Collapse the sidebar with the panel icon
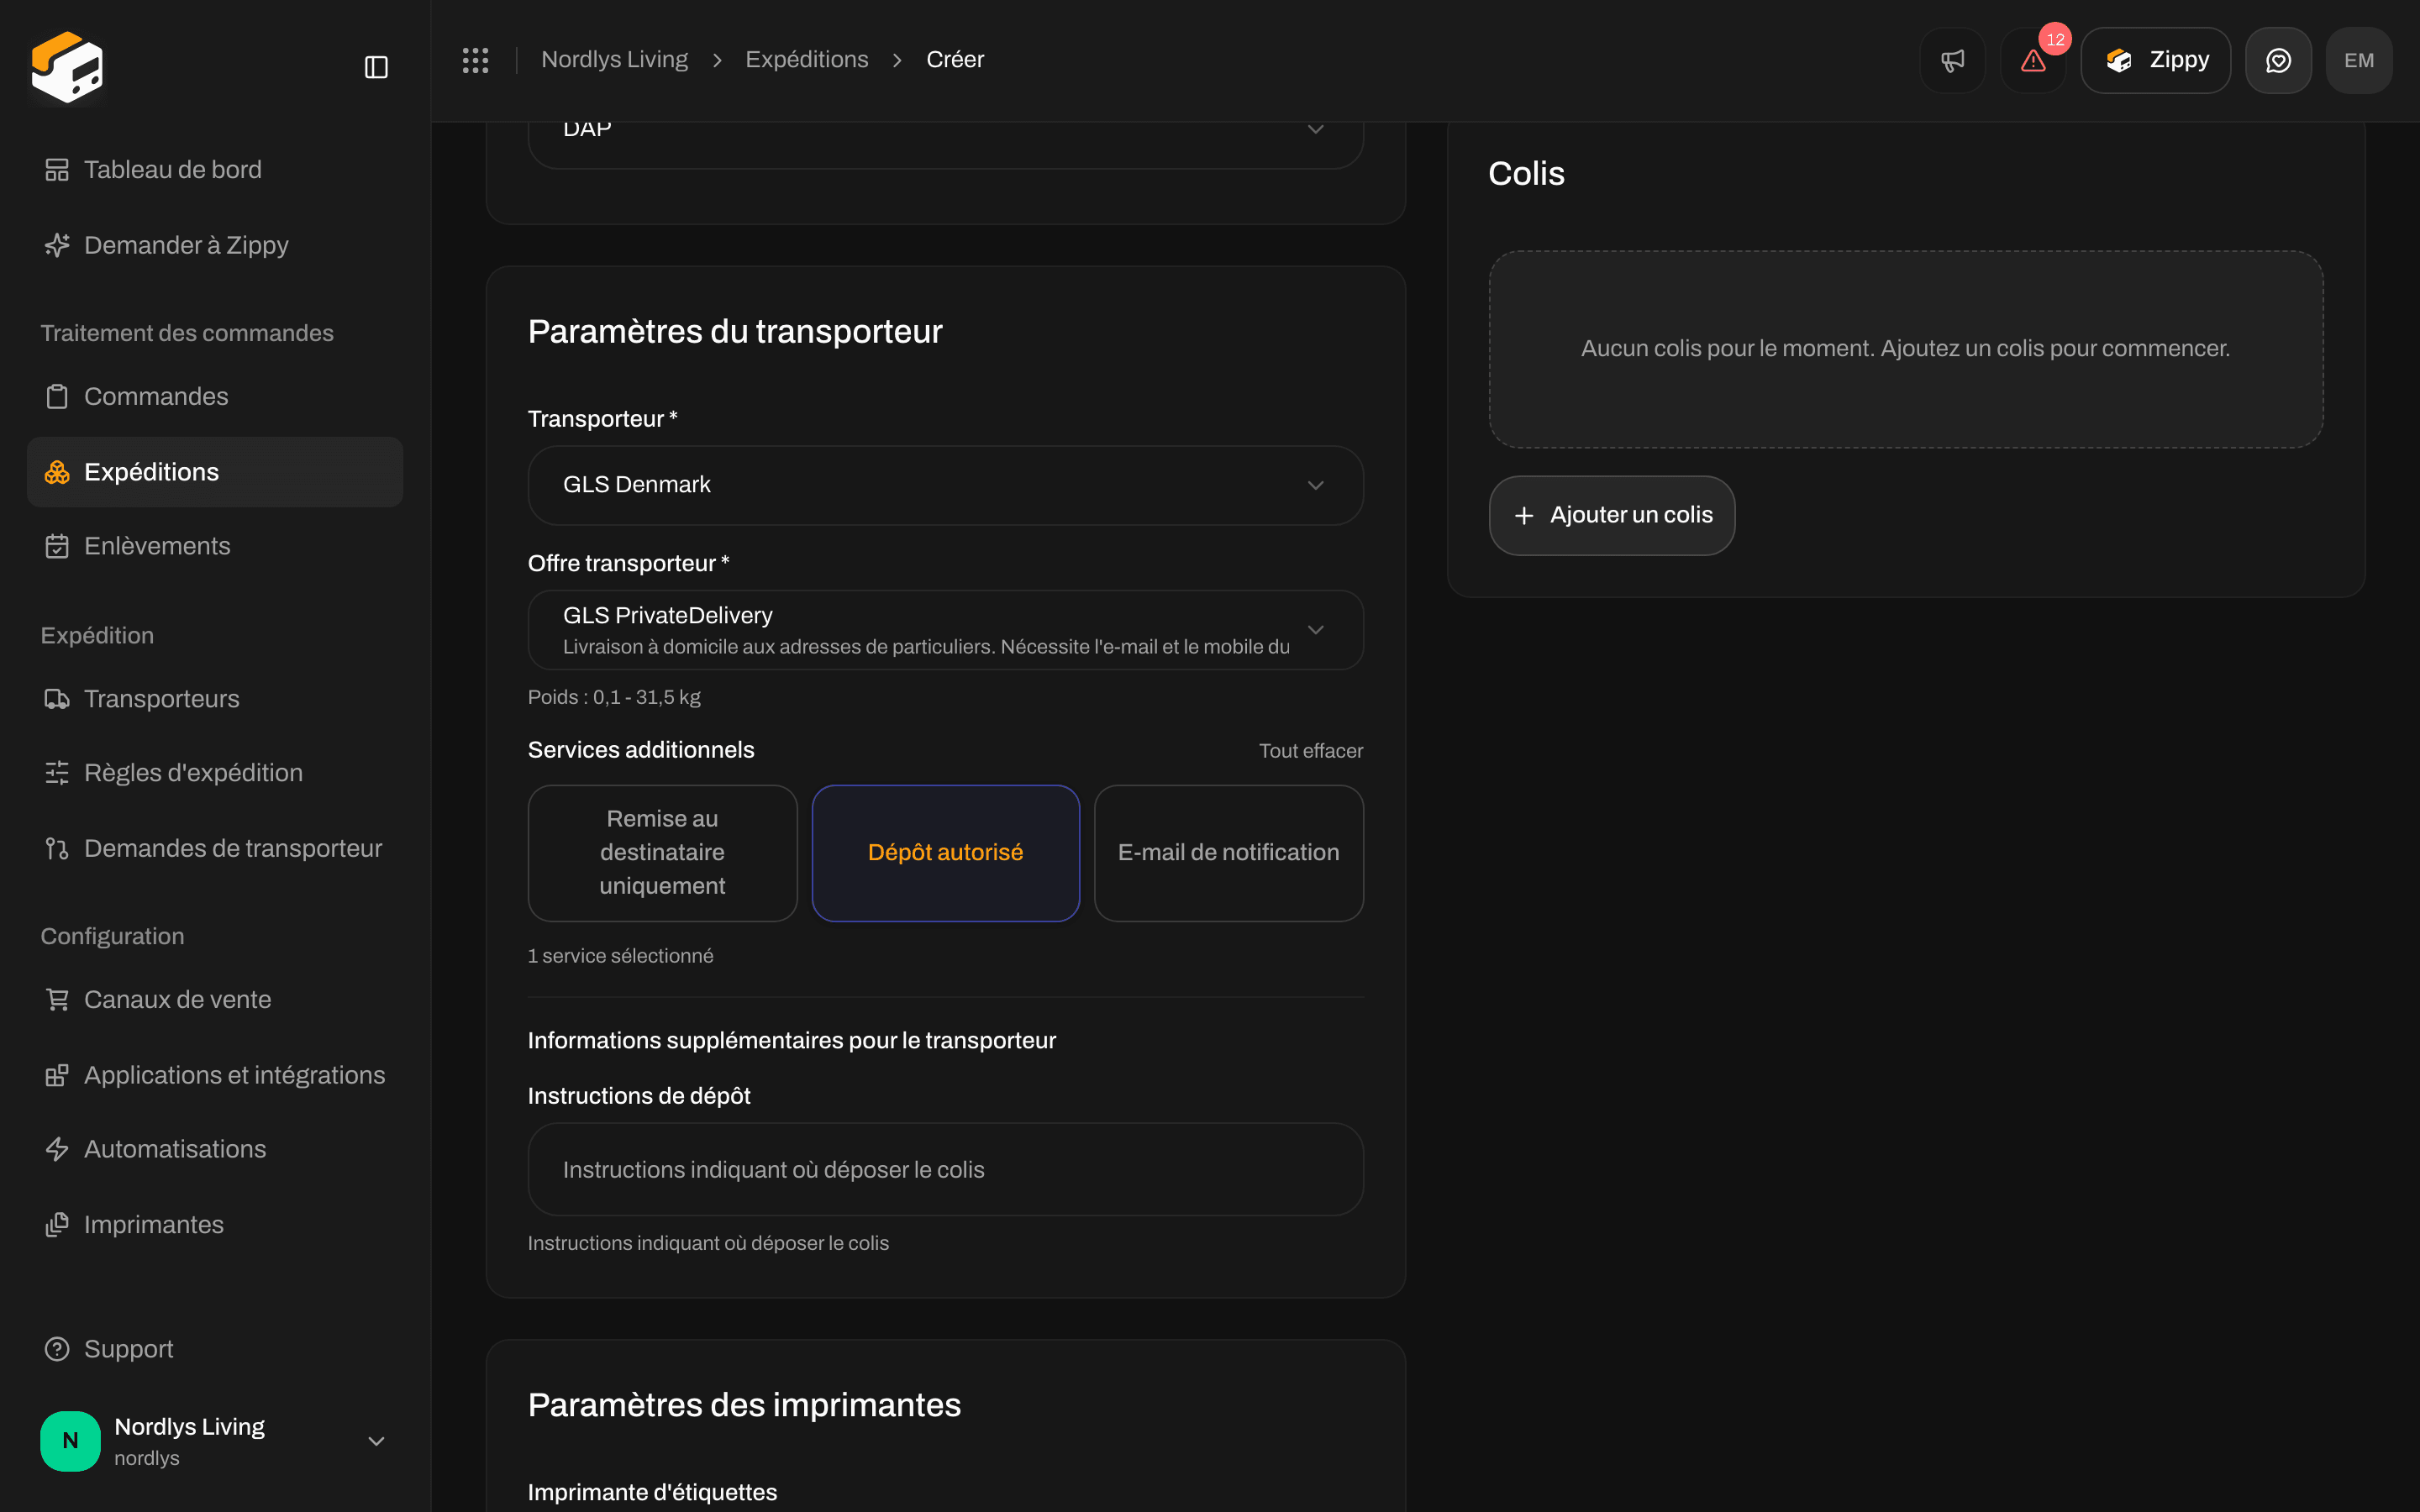The height and width of the screenshot is (1512, 2420). 376,67
